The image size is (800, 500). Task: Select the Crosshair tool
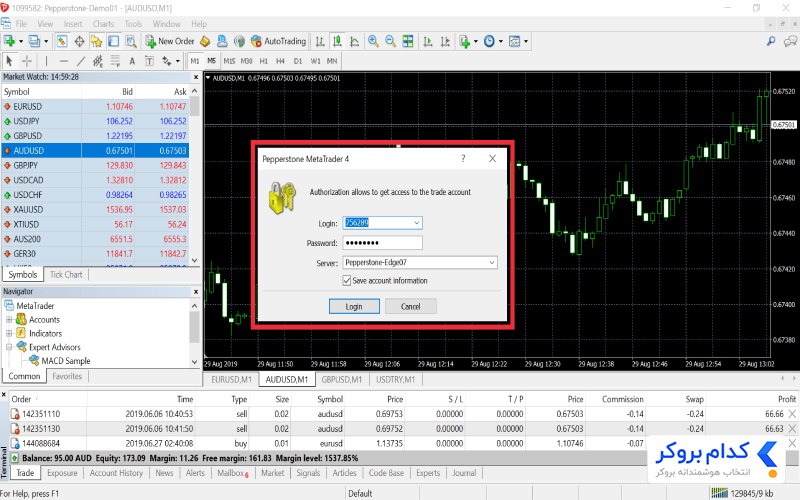[27, 61]
